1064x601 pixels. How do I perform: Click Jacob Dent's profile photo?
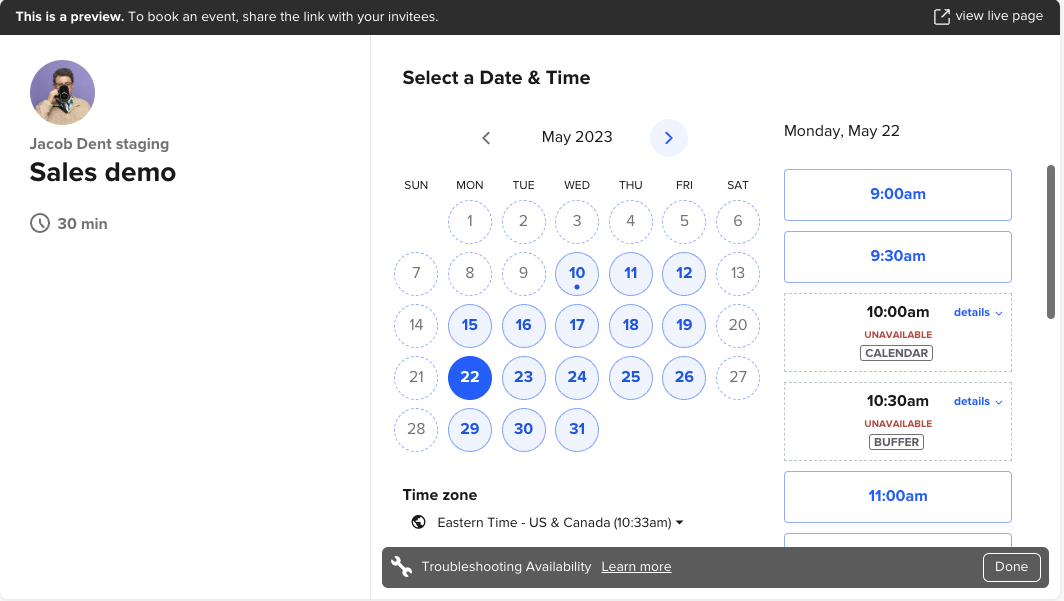[x=62, y=92]
